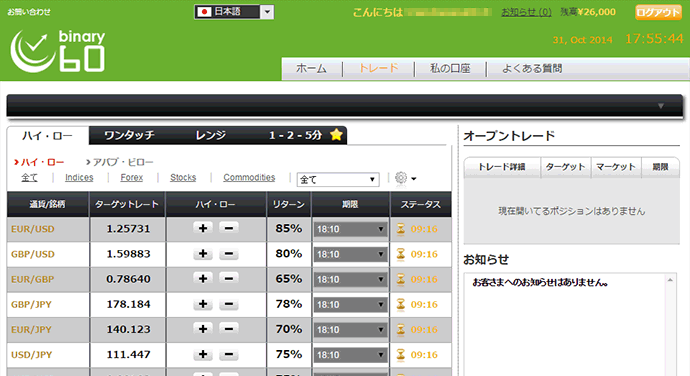Click the Japan flag icon

[204, 12]
